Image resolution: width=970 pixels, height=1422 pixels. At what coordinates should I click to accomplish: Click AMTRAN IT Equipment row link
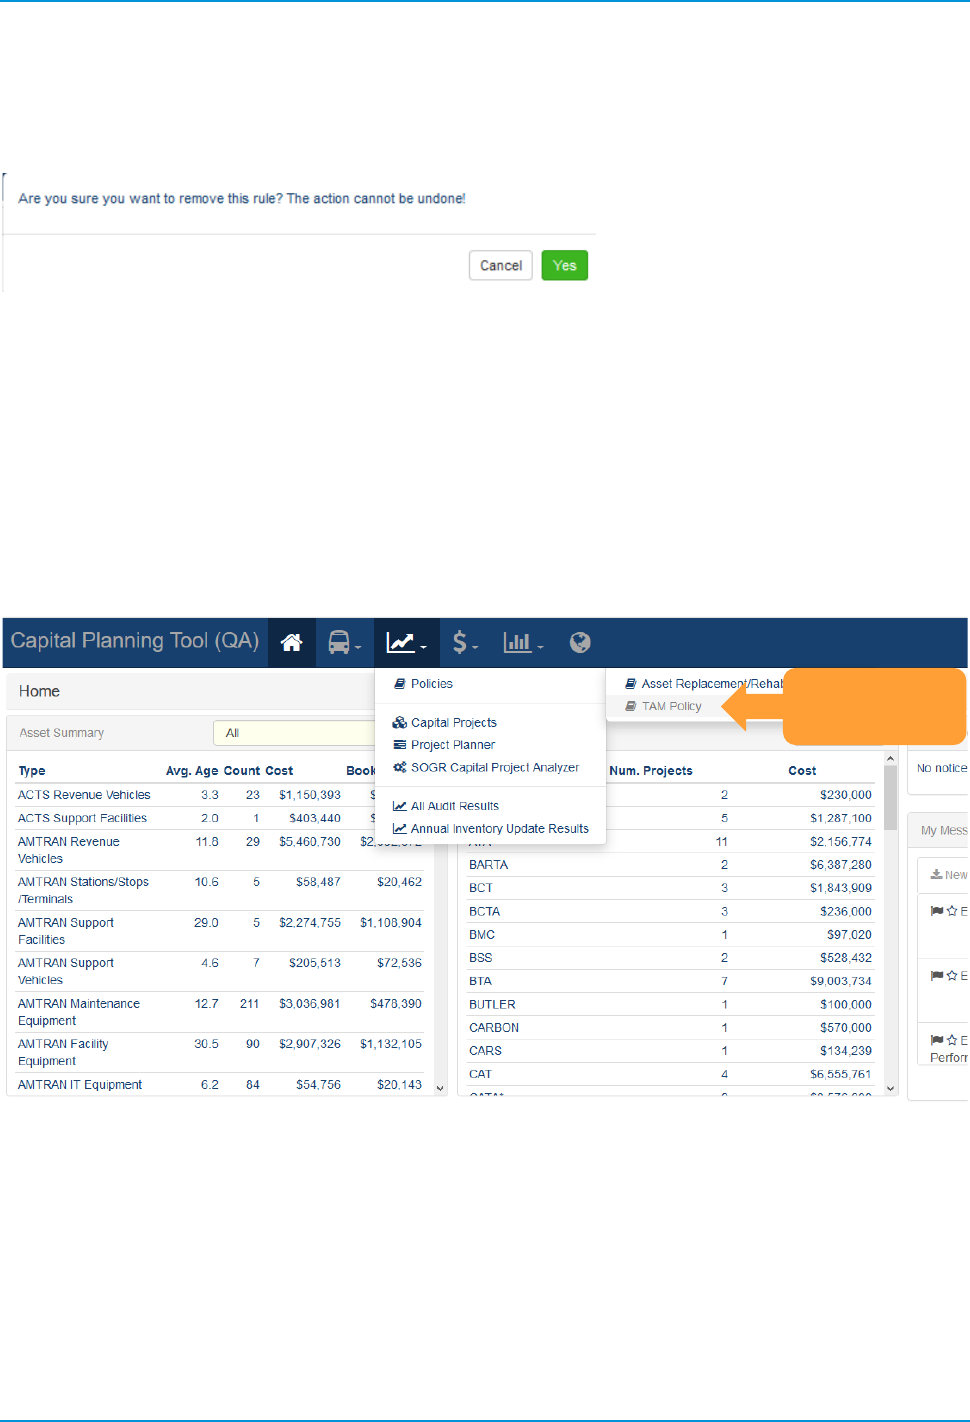pos(80,1085)
